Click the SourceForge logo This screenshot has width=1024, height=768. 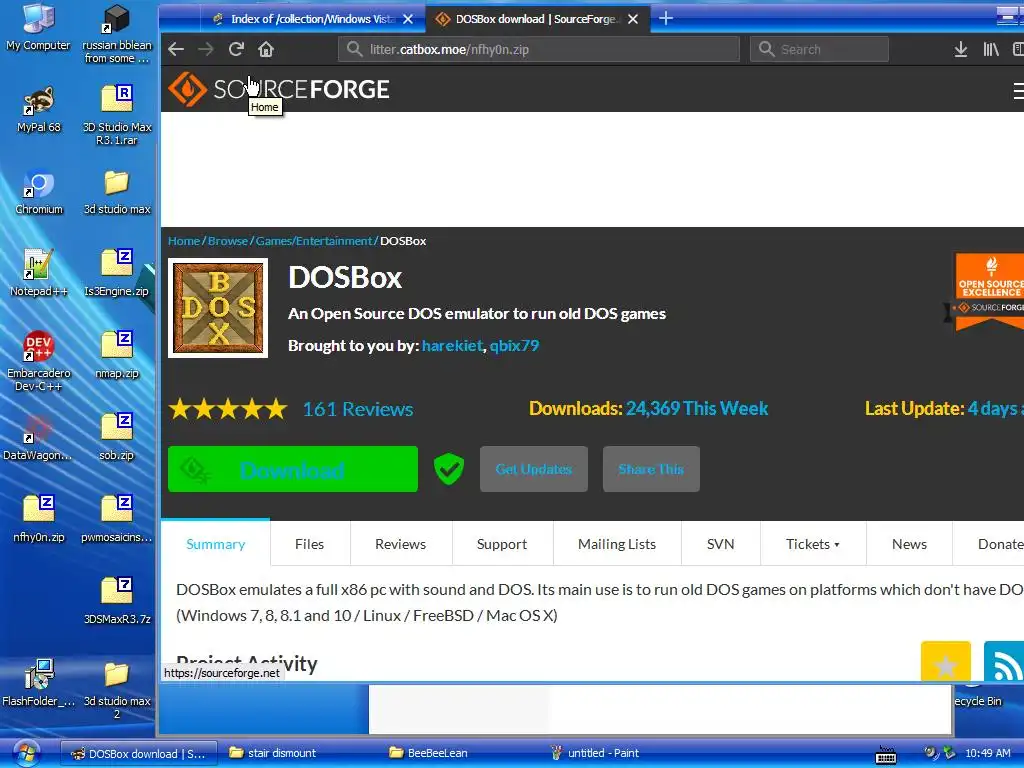click(279, 89)
